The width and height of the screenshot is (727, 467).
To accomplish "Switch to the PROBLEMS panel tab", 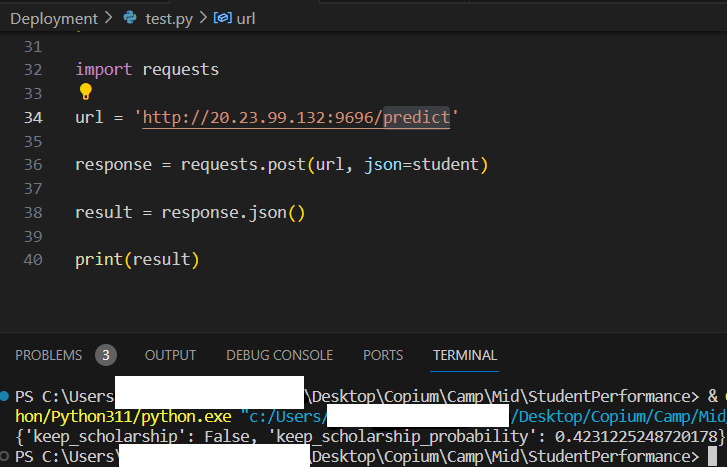I will click(x=49, y=355).
